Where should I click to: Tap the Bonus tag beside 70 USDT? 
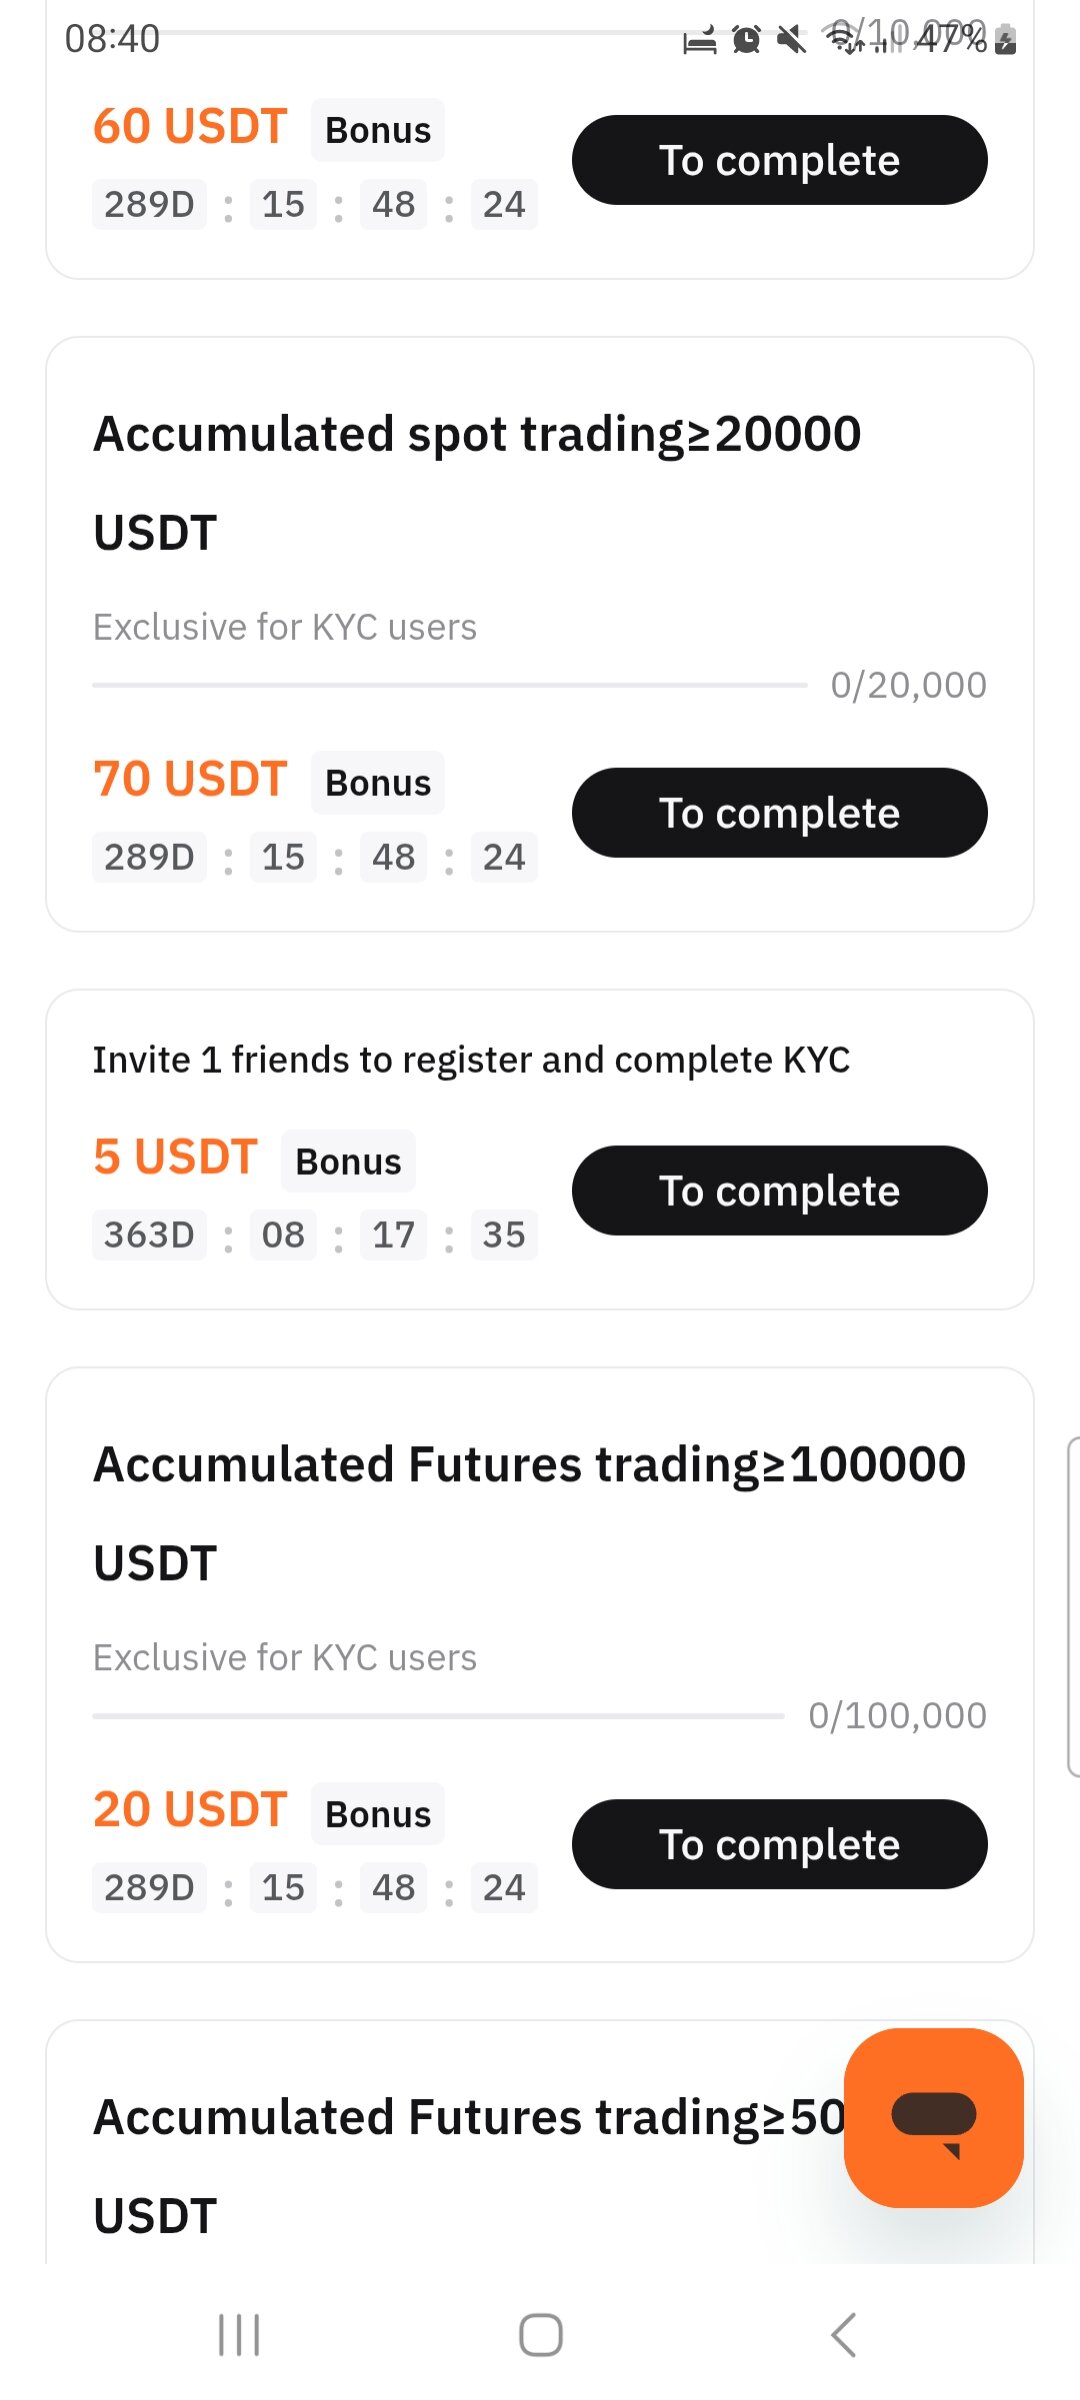click(x=378, y=783)
